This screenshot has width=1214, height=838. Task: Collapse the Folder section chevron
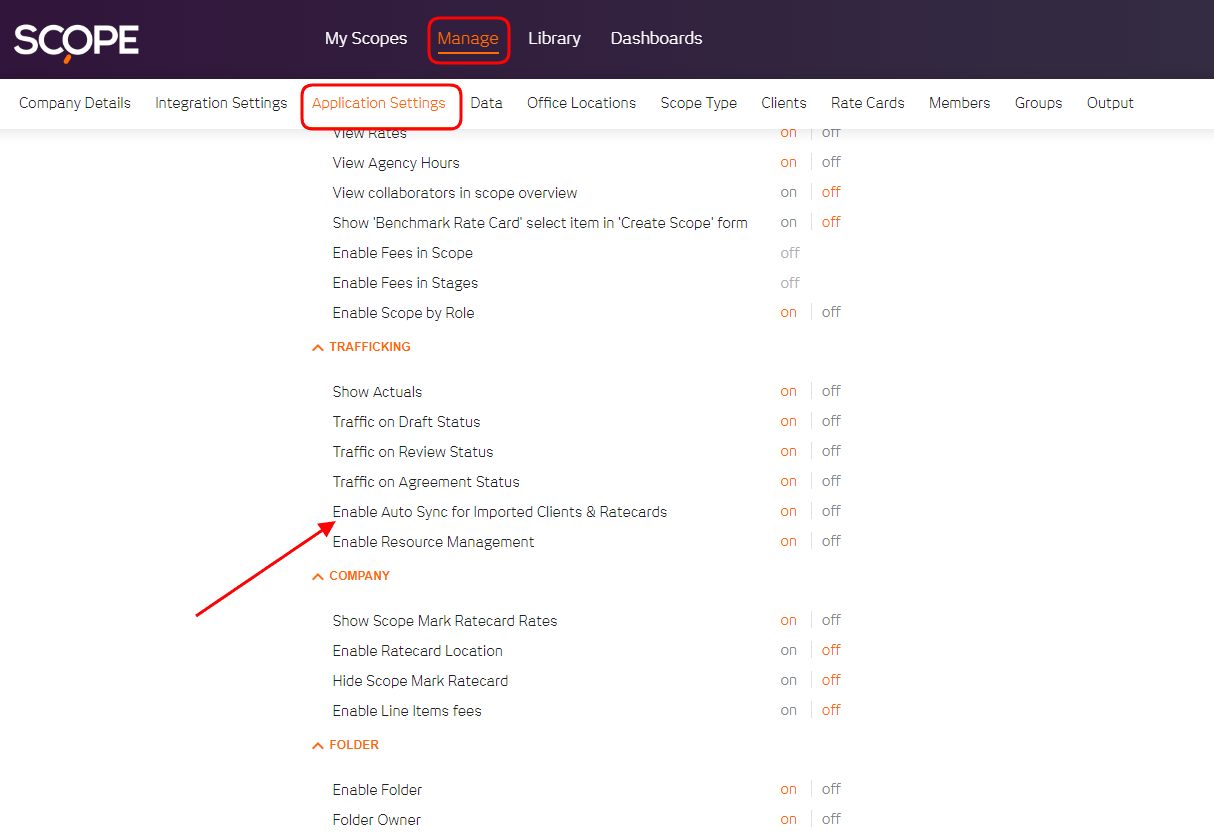(318, 746)
